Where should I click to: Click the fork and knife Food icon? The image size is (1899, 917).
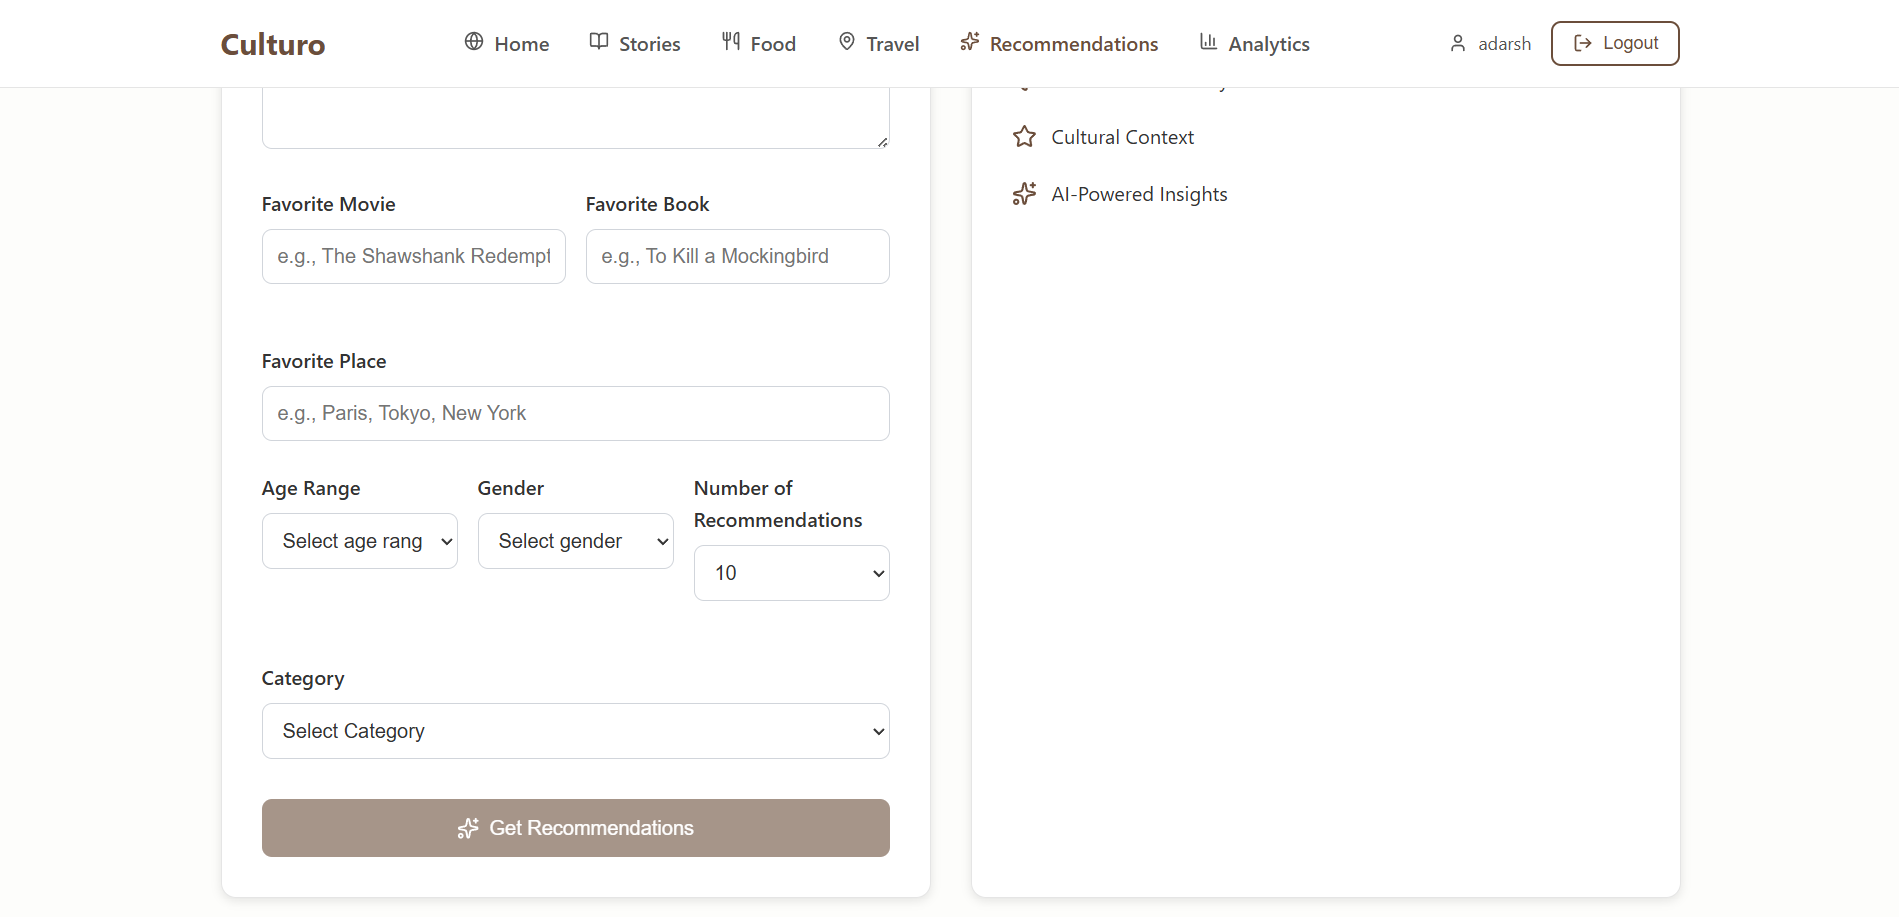tap(731, 42)
